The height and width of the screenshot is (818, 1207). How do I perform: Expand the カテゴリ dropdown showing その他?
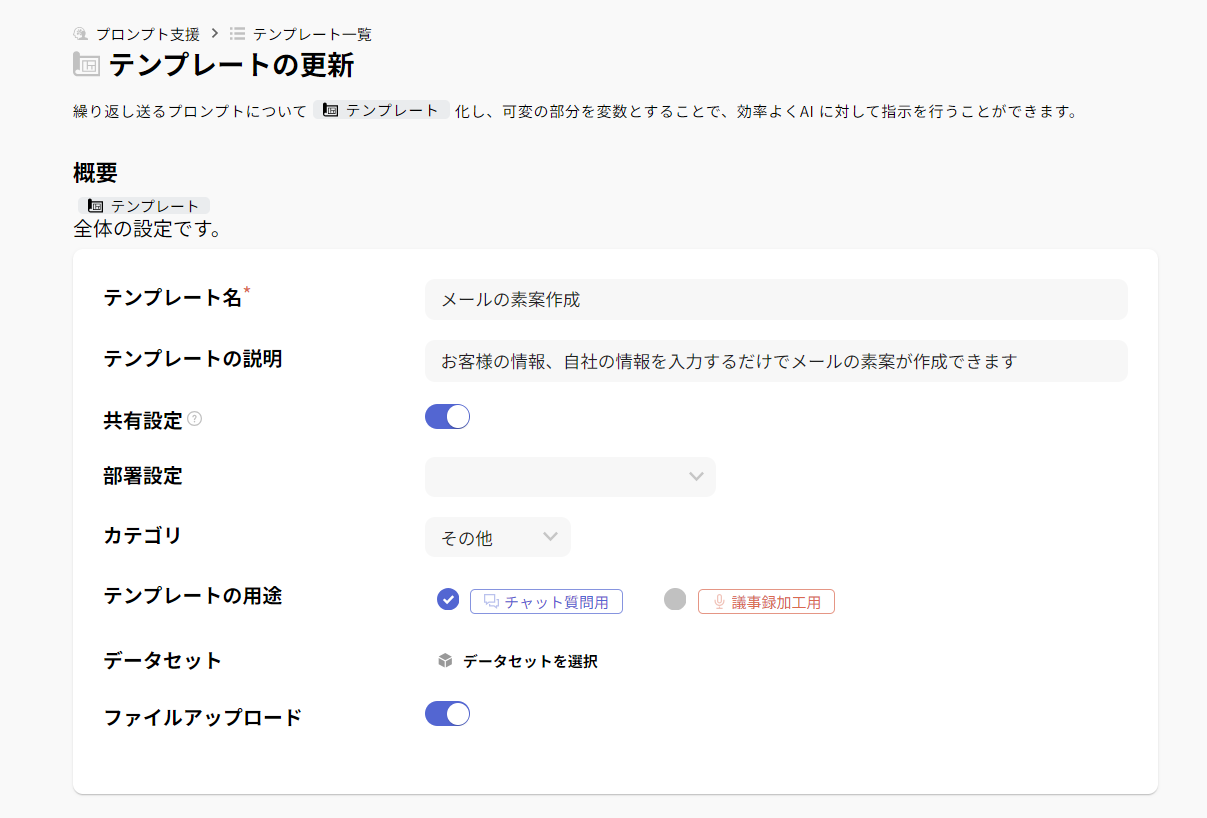point(497,537)
